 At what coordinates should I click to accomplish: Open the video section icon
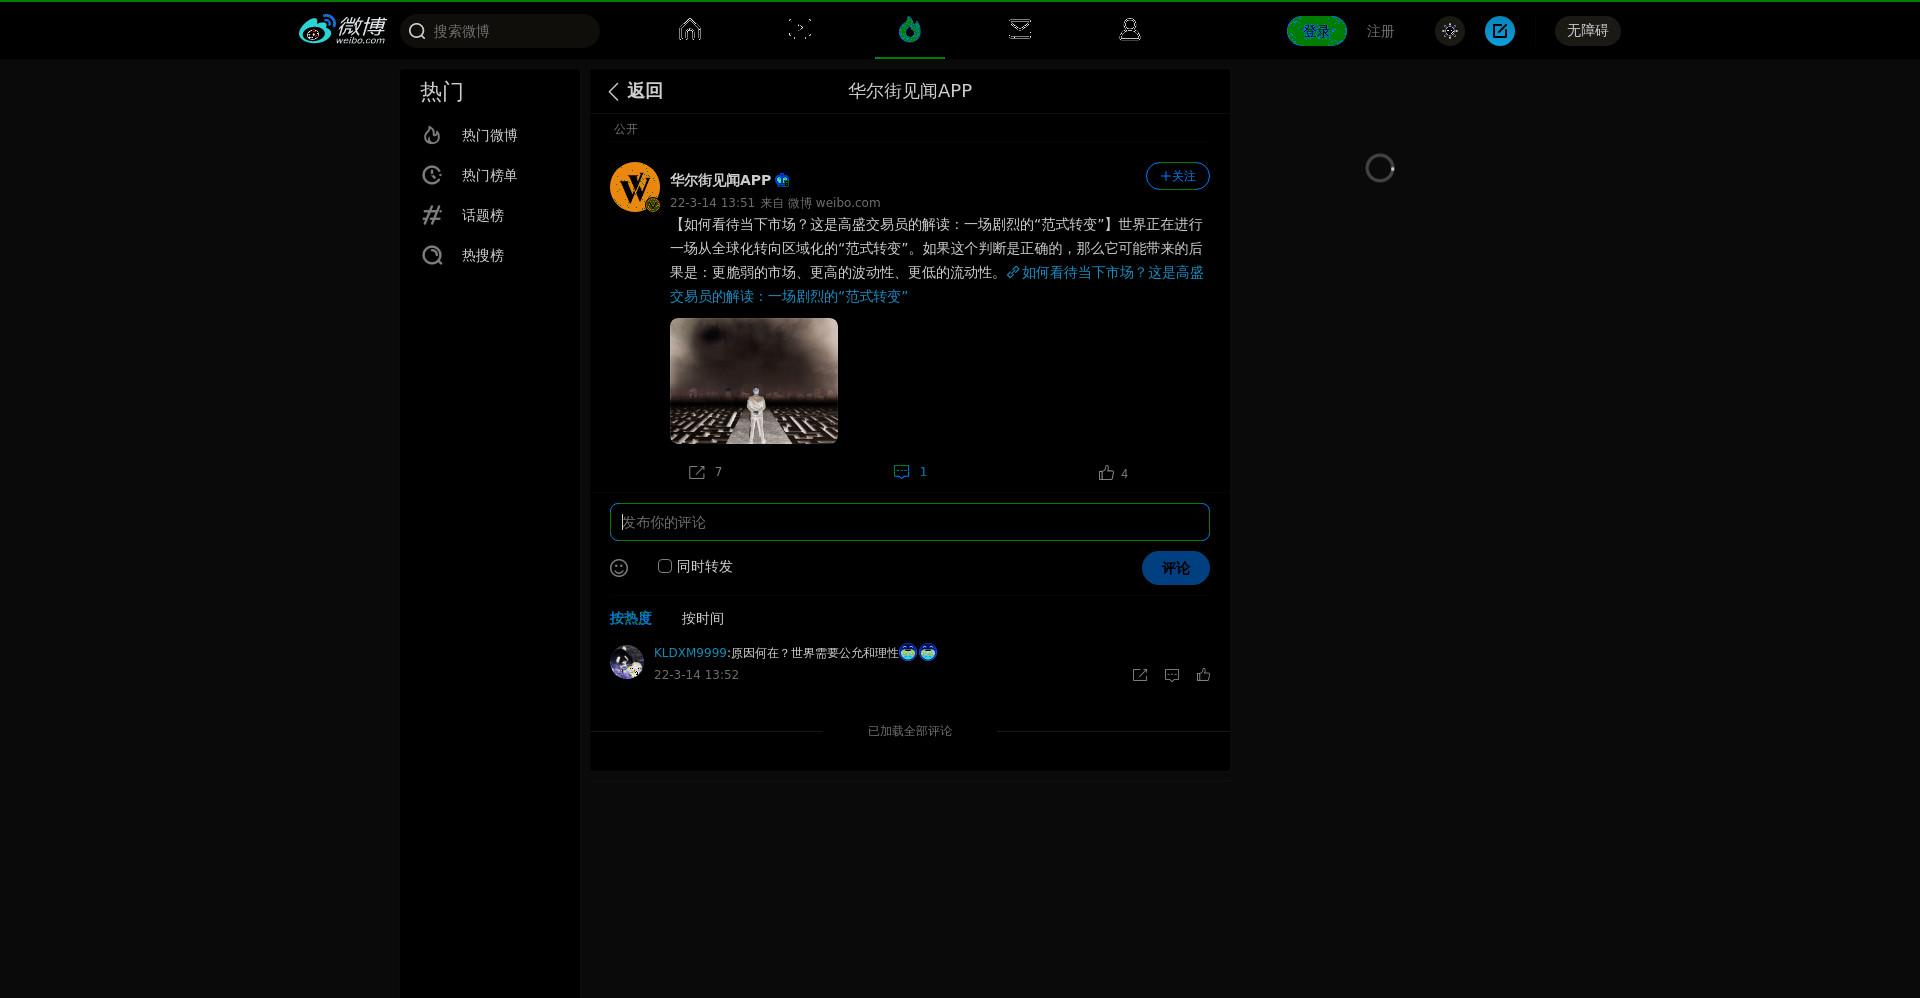pyautogui.click(x=800, y=30)
